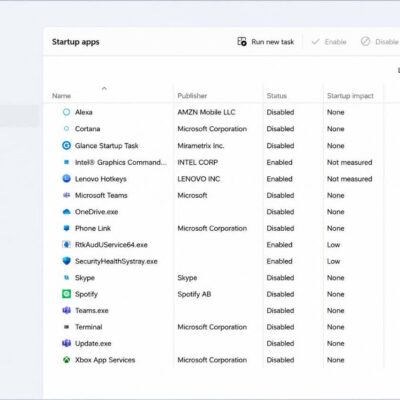The height and width of the screenshot is (400, 400).
Task: Click the Run new task icon
Action: 242,42
